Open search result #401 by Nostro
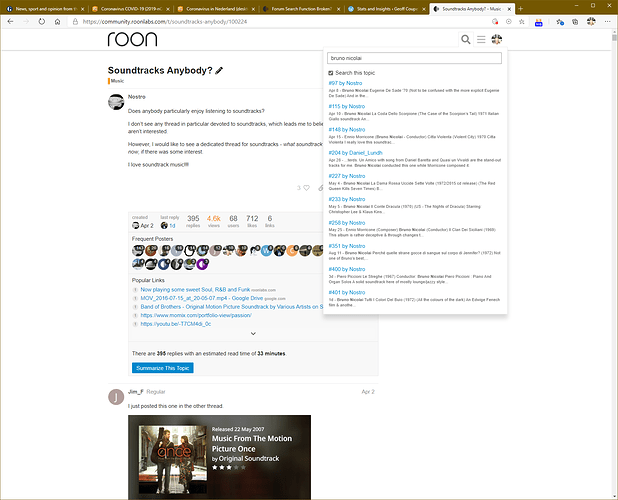The width and height of the screenshot is (618, 500). pyautogui.click(x=347, y=293)
